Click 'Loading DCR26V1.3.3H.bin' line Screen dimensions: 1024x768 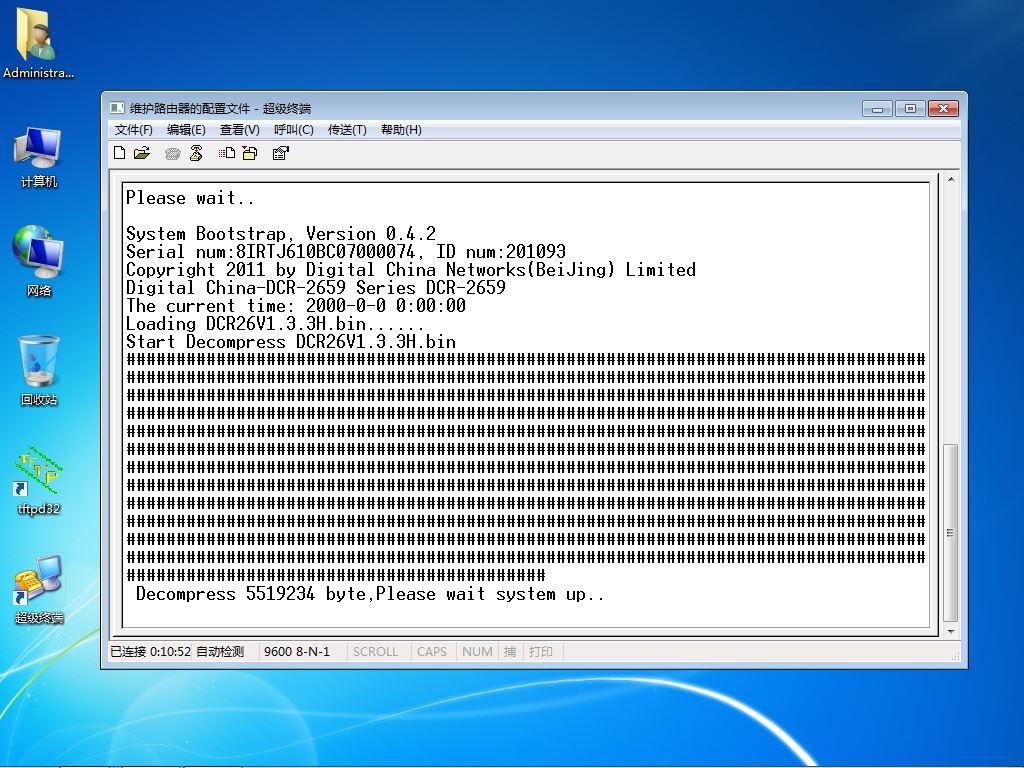click(x=276, y=324)
